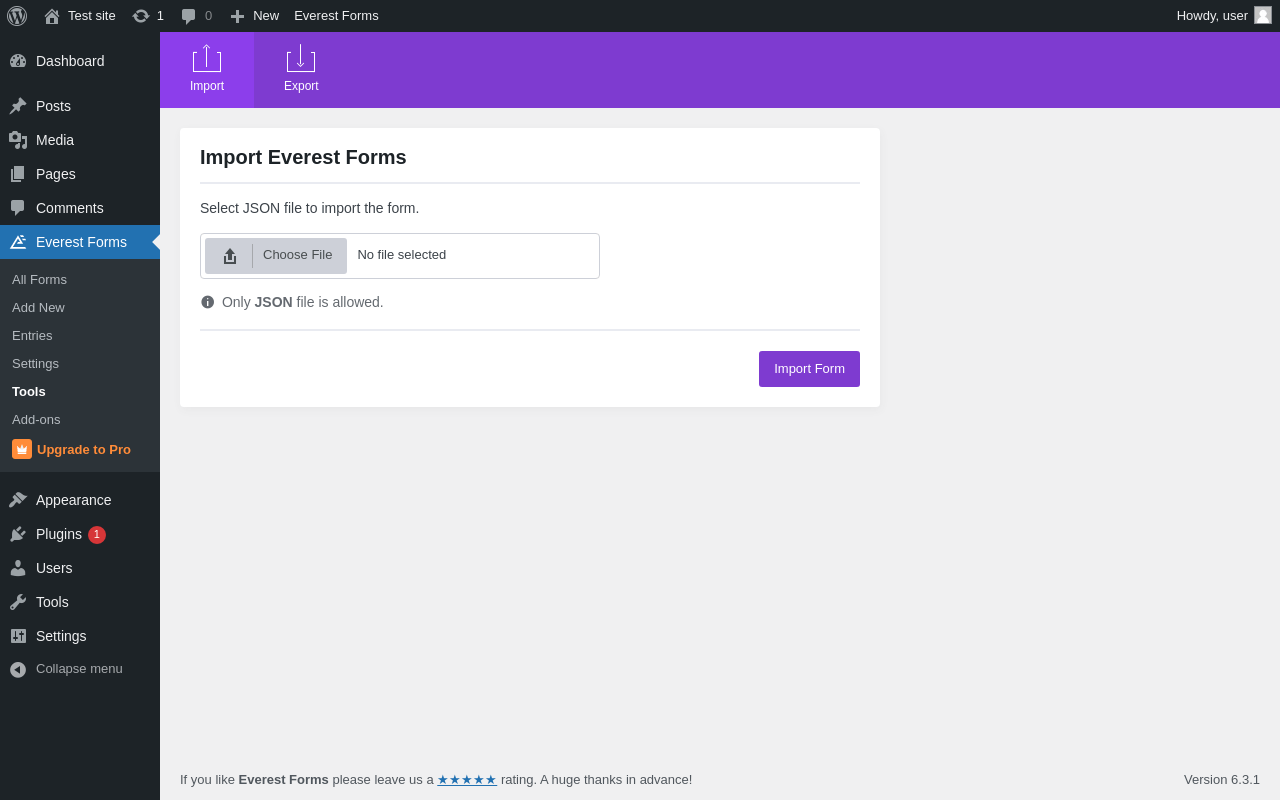The height and width of the screenshot is (800, 1280).
Task: Click the Collapse menu arrow icon
Action: coord(18,669)
